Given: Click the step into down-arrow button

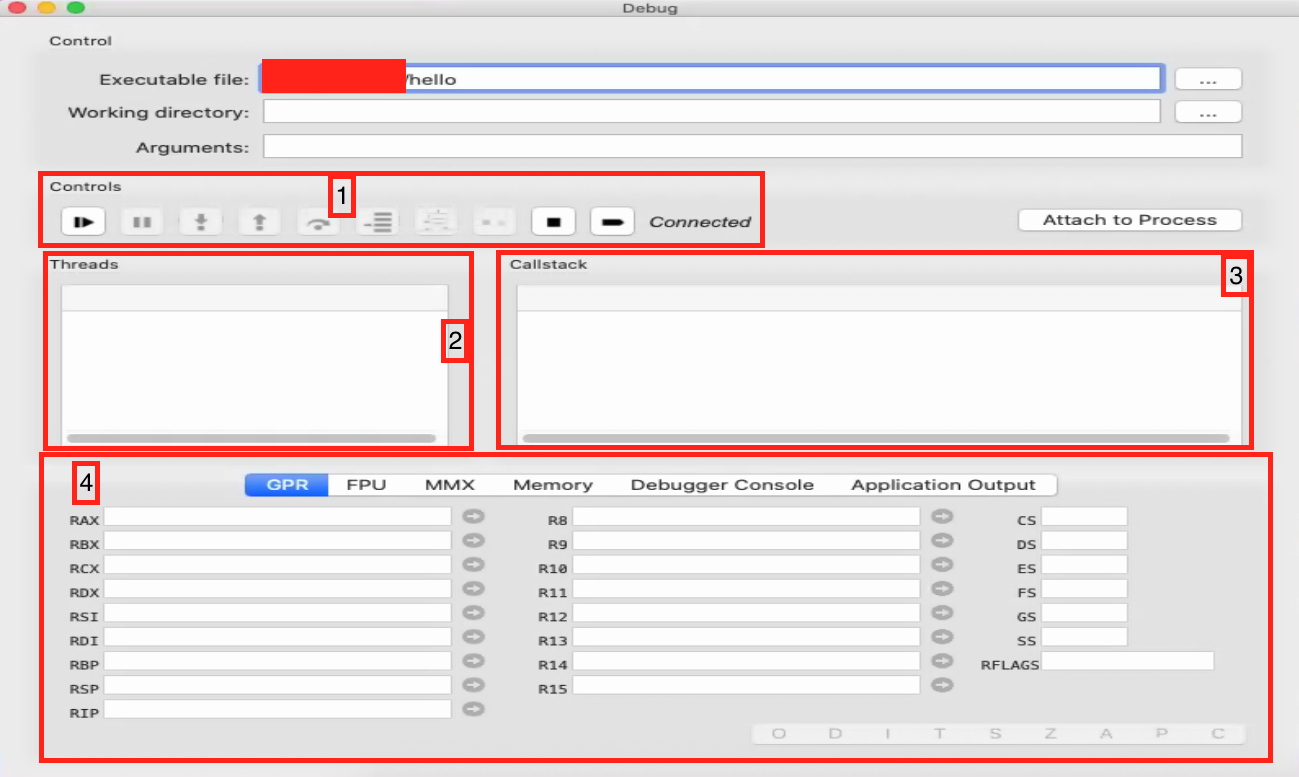Looking at the screenshot, I should [x=201, y=221].
